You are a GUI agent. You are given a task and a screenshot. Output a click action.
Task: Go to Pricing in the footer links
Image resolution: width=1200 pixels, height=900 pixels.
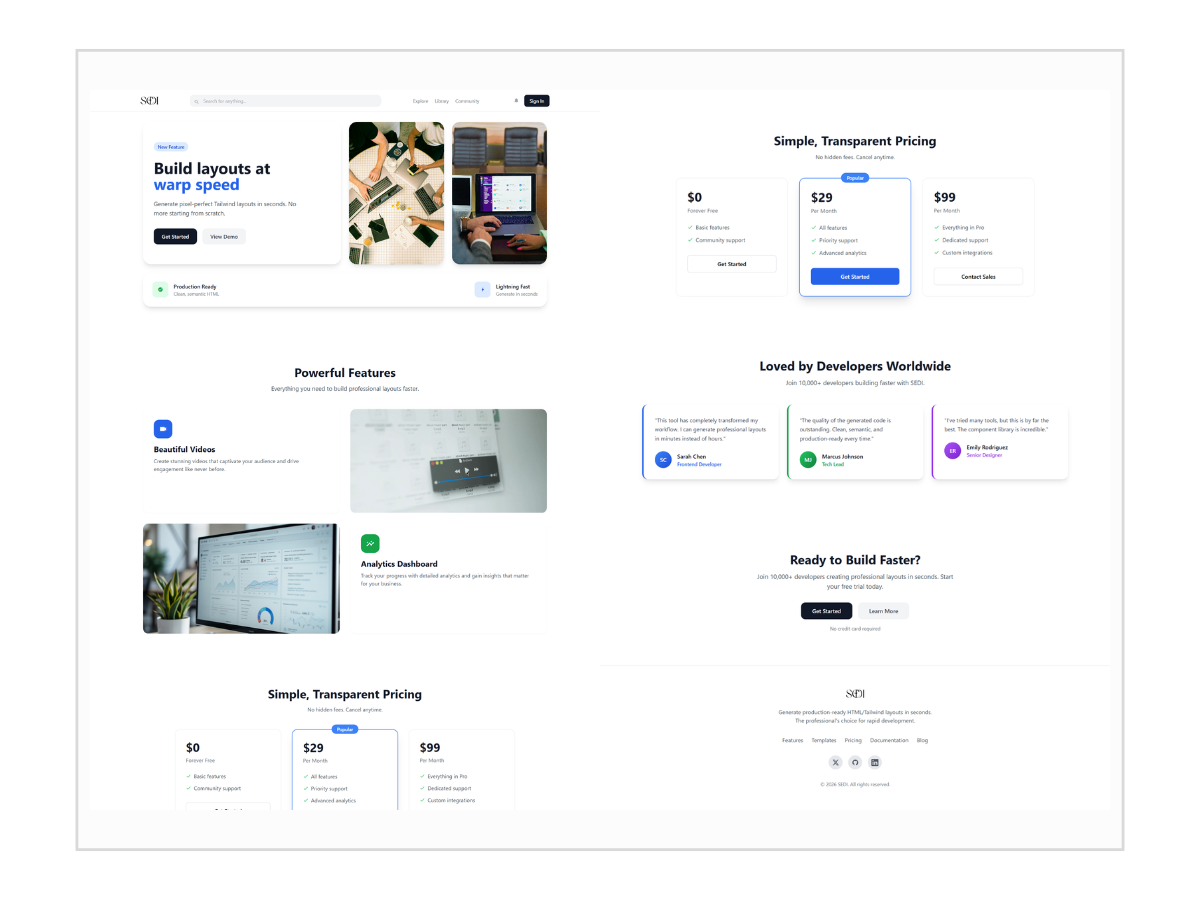point(853,741)
